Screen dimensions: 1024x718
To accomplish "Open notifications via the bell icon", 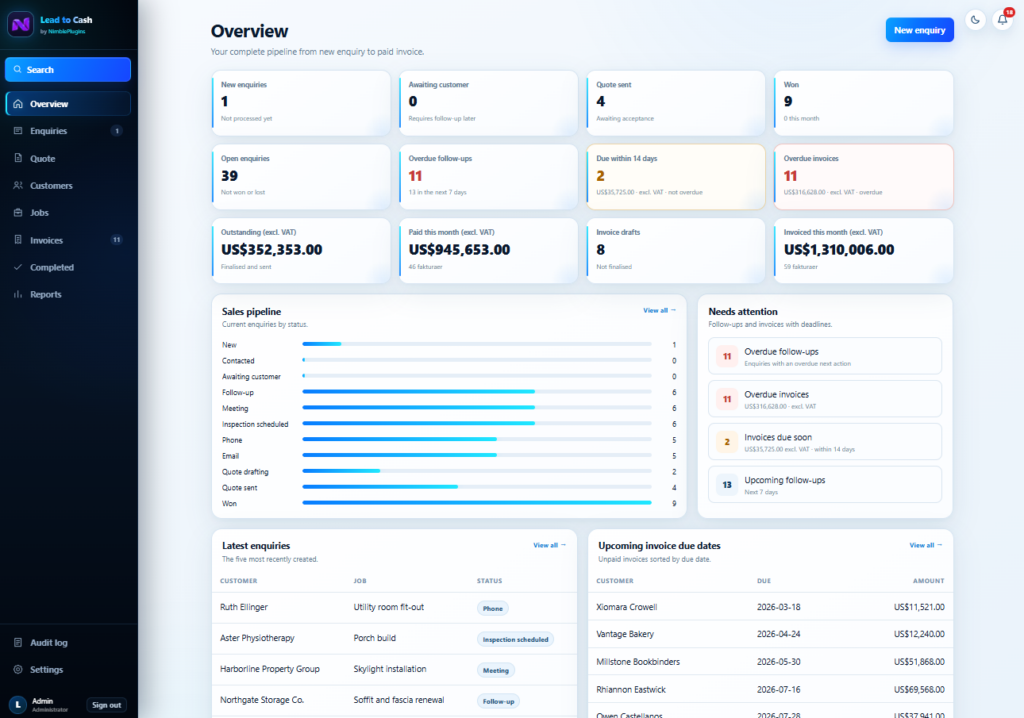I will click(1002, 20).
